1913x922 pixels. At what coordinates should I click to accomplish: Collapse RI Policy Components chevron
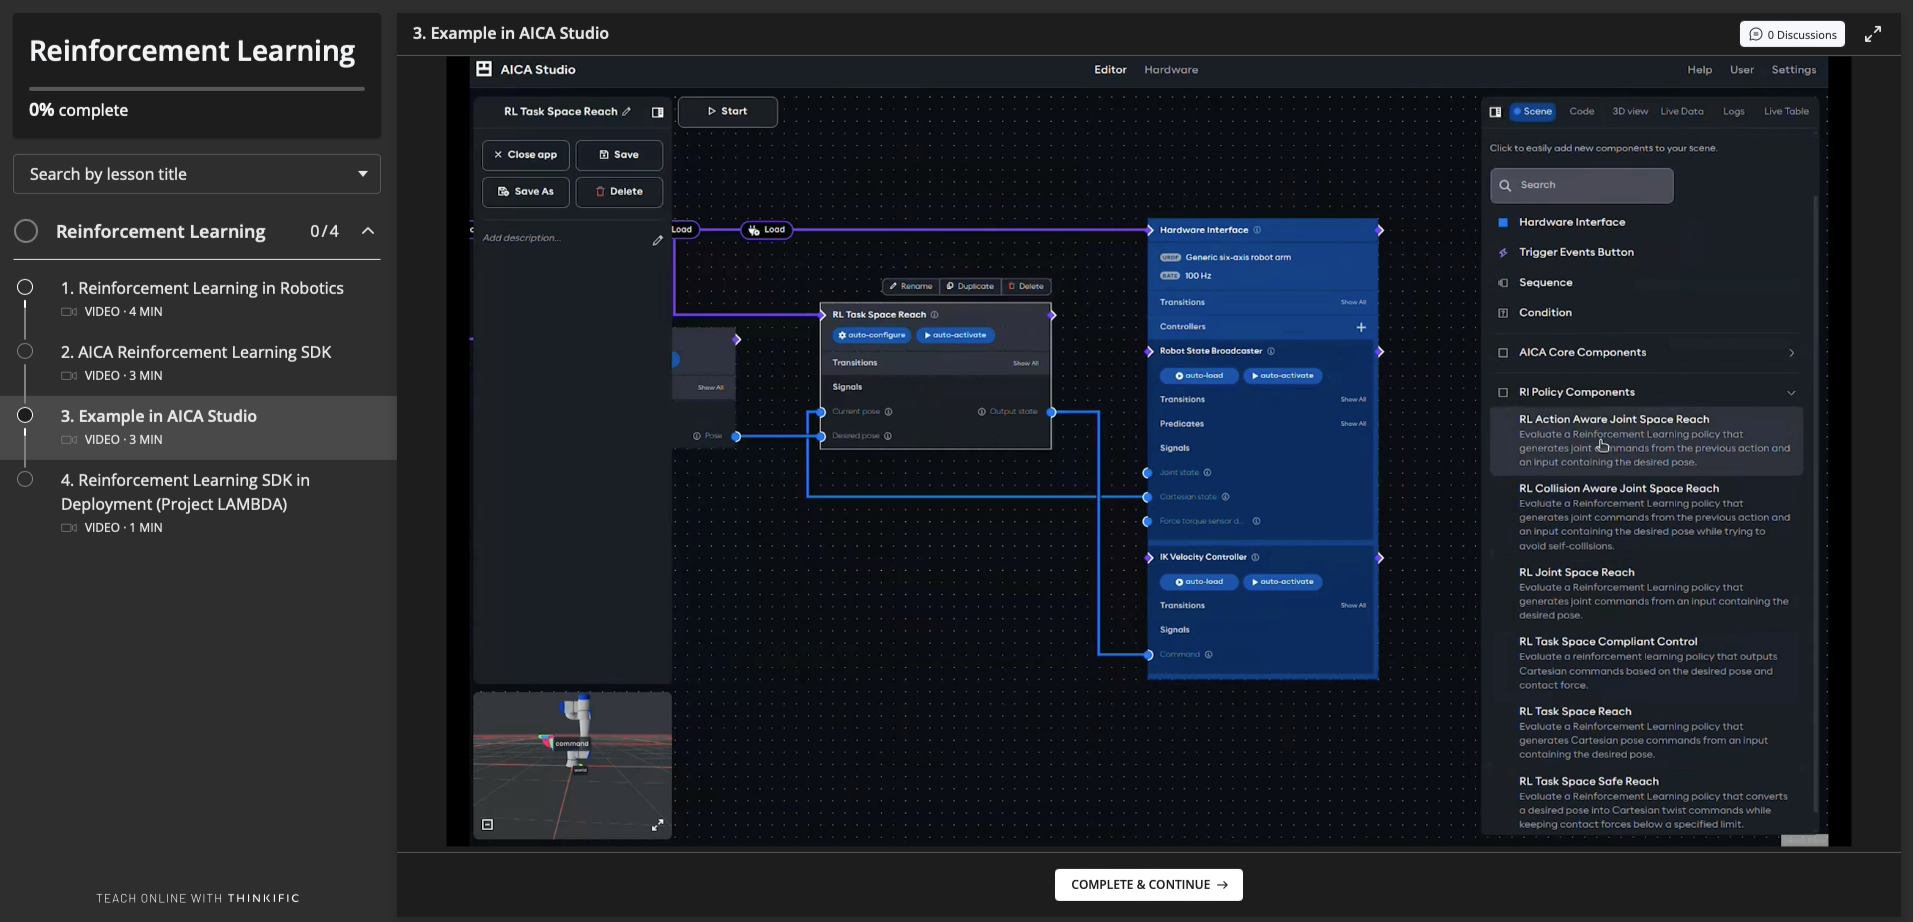(x=1790, y=393)
